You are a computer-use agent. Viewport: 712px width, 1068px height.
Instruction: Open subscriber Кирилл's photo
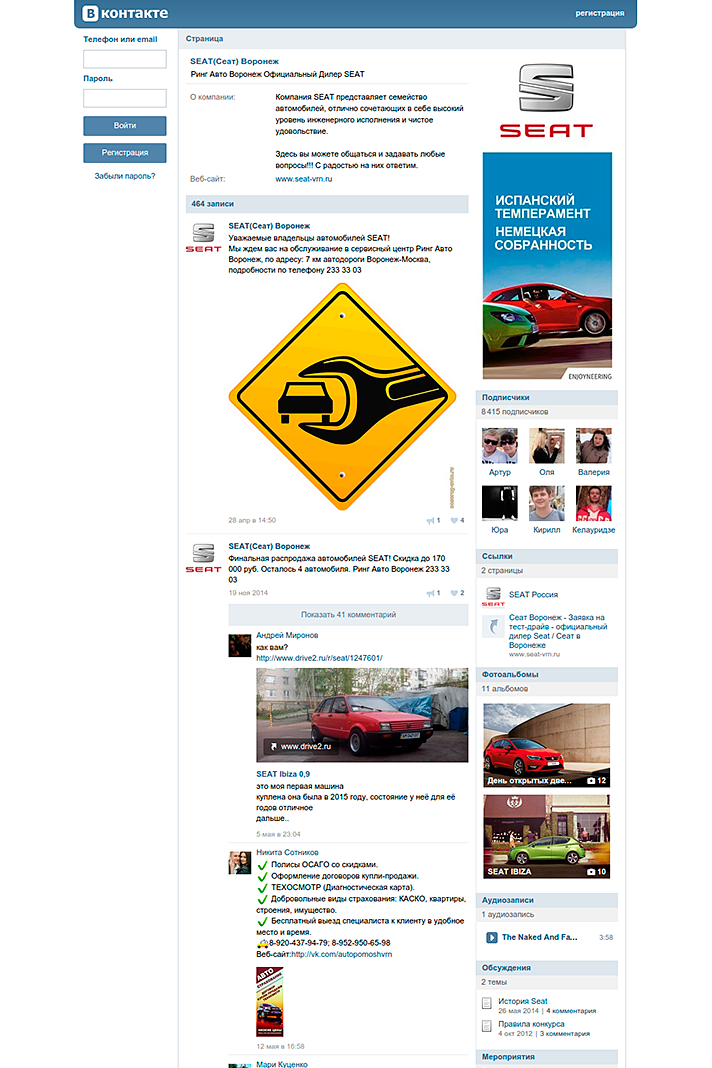pyautogui.click(x=546, y=503)
